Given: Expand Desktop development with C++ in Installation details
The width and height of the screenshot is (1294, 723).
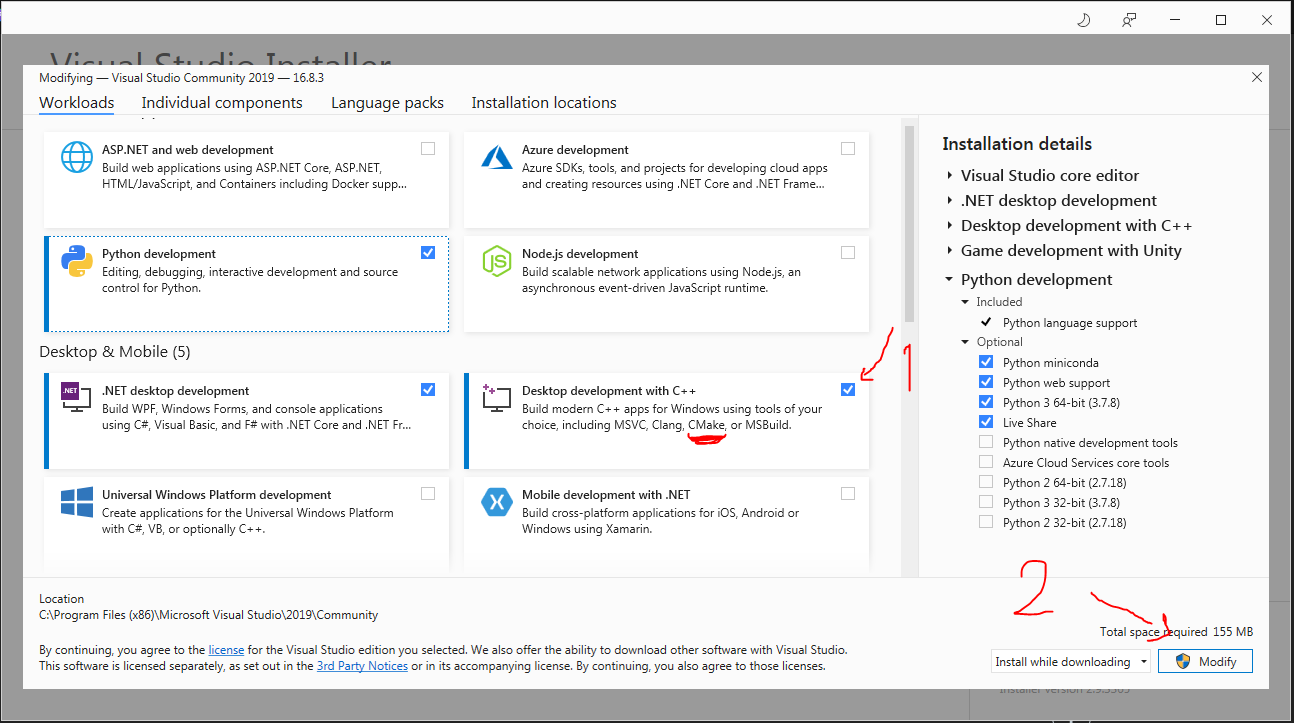Looking at the screenshot, I should tap(949, 226).
